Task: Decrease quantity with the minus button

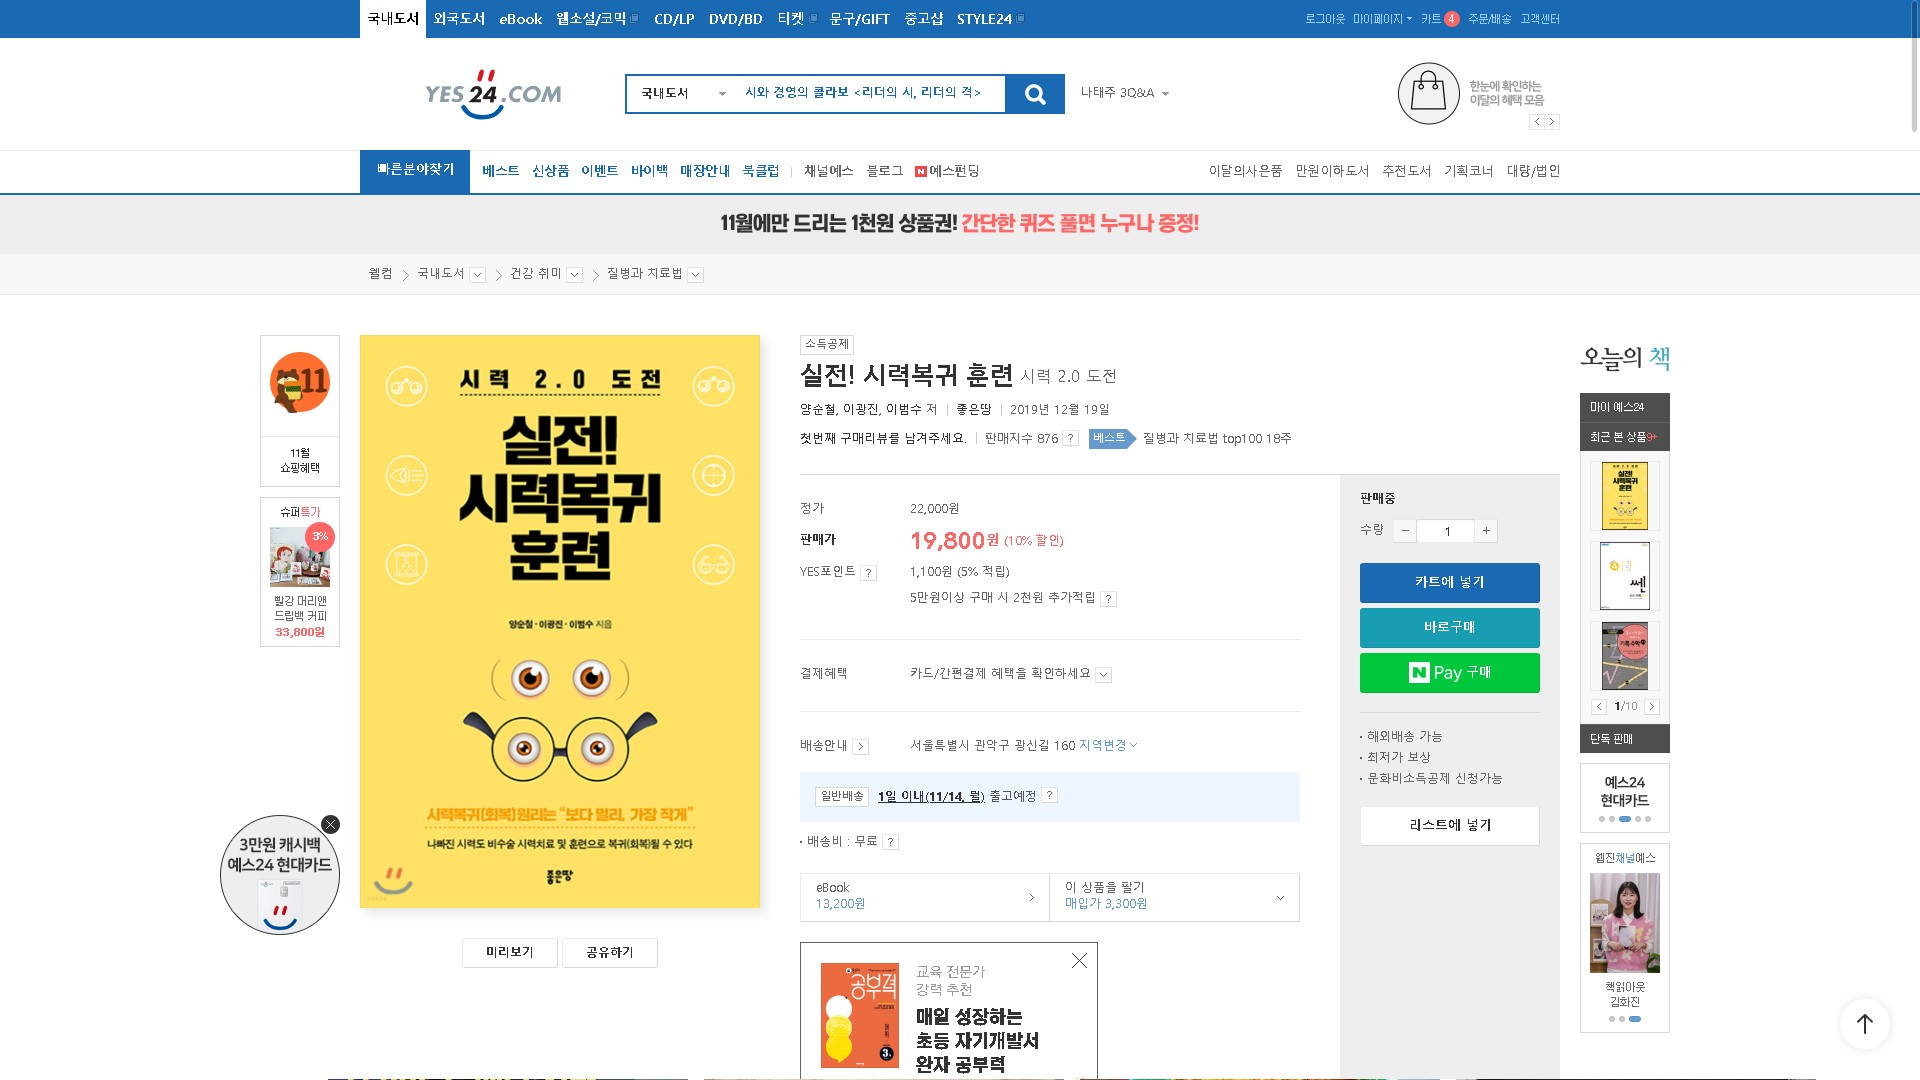Action: pos(1405,531)
